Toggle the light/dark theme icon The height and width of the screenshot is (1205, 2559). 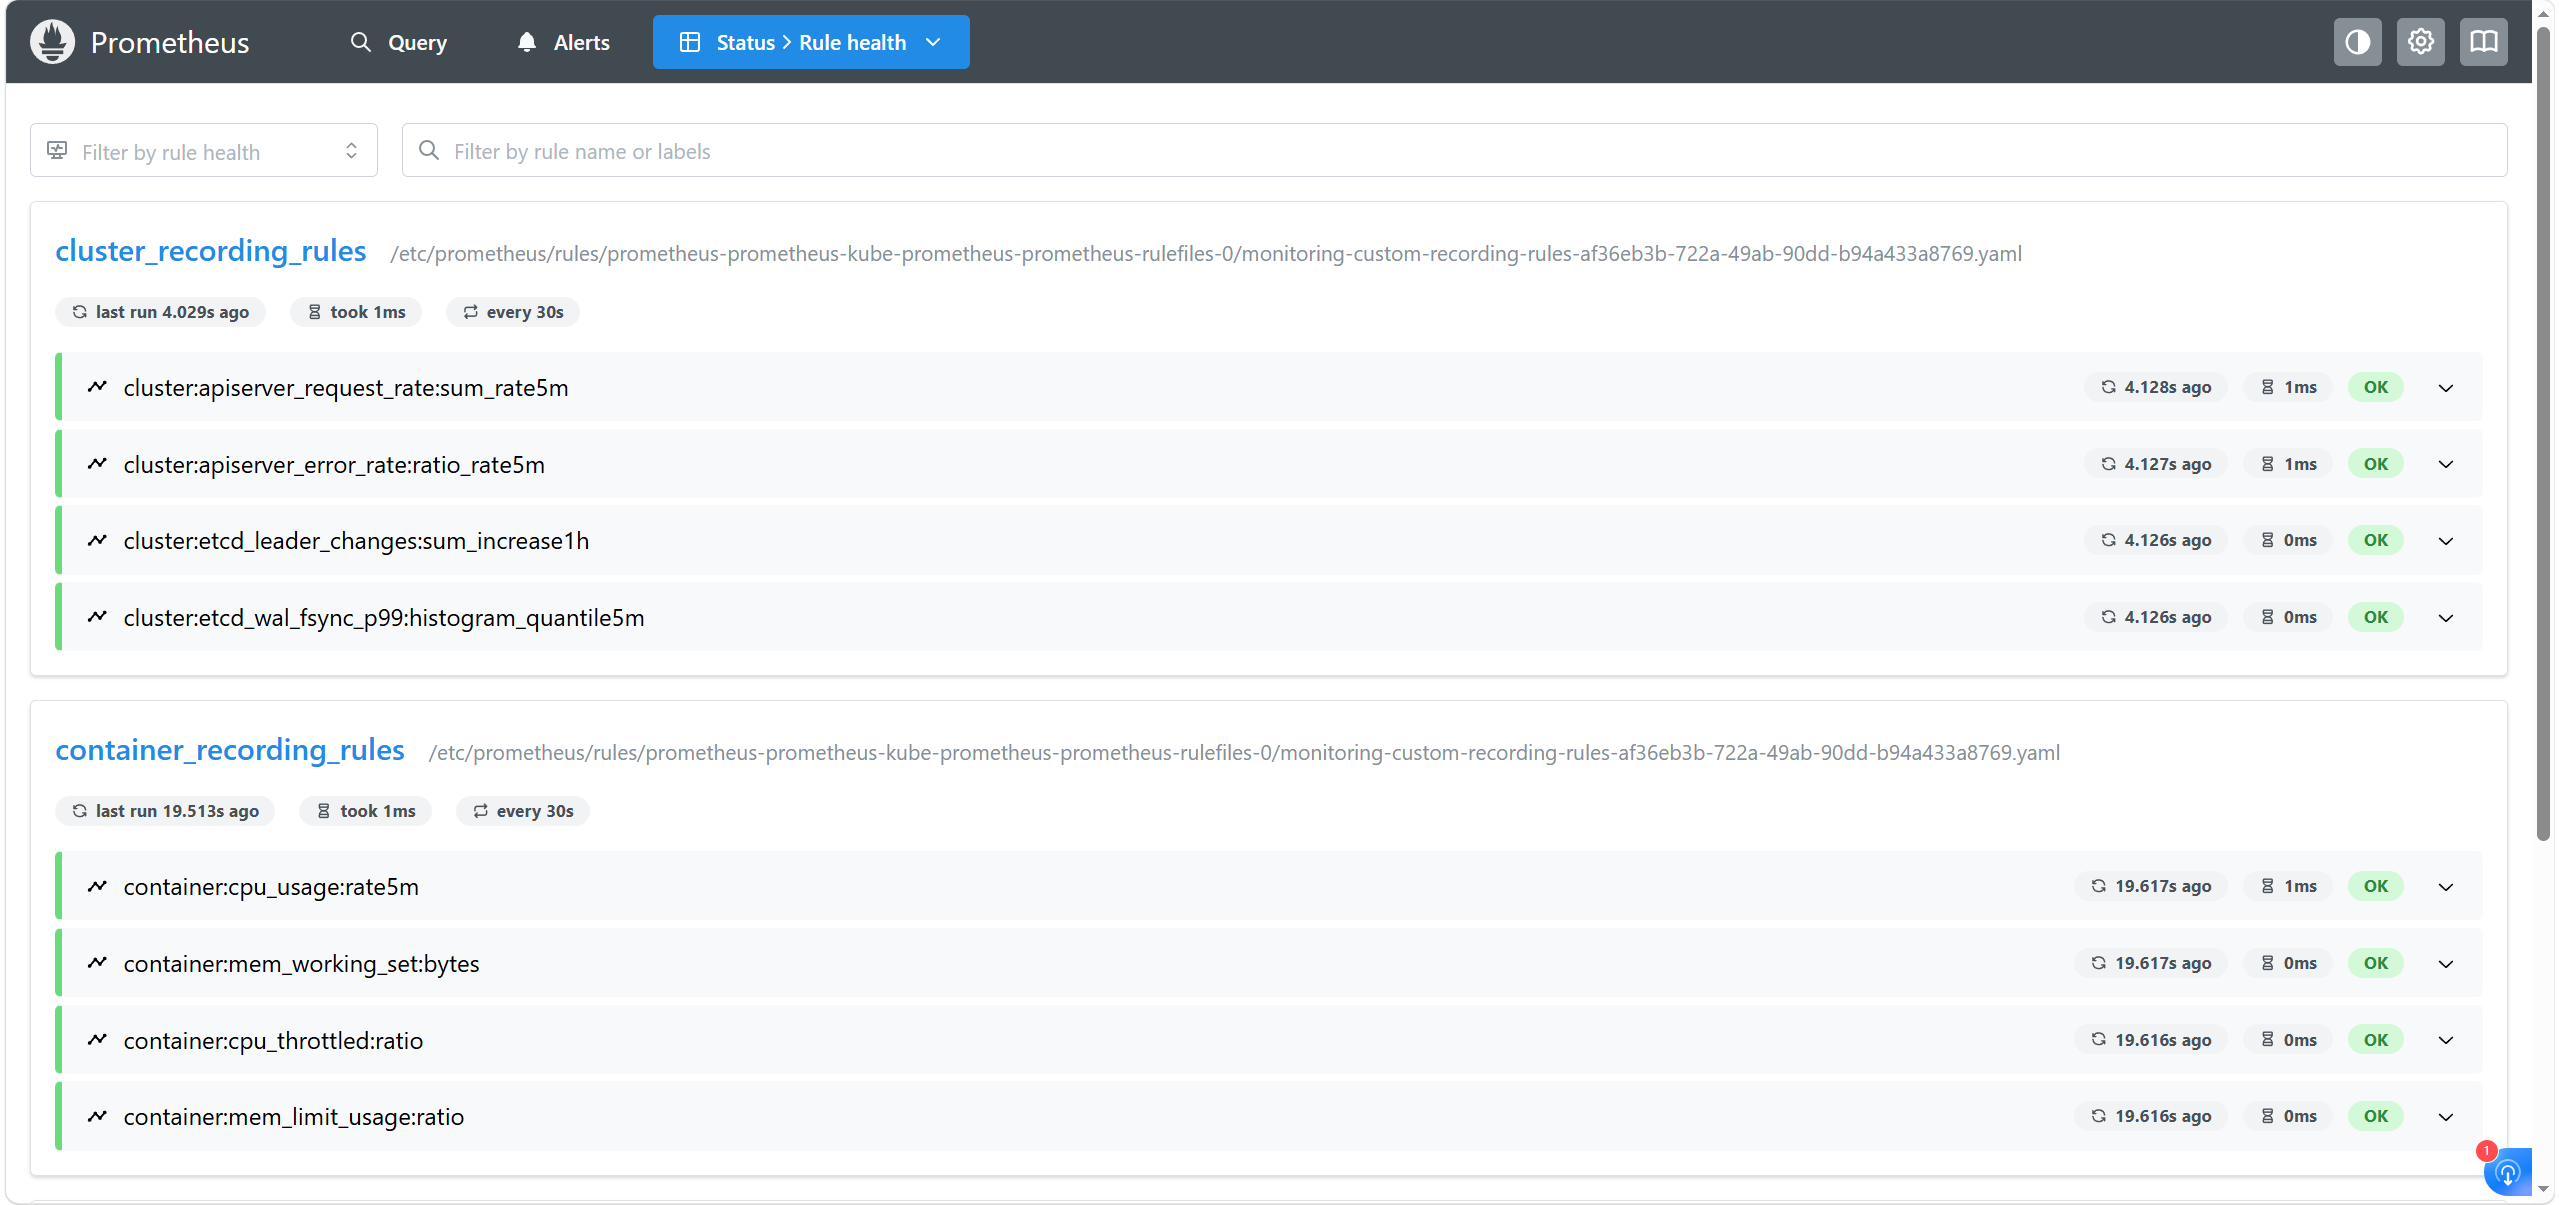pos(2357,42)
